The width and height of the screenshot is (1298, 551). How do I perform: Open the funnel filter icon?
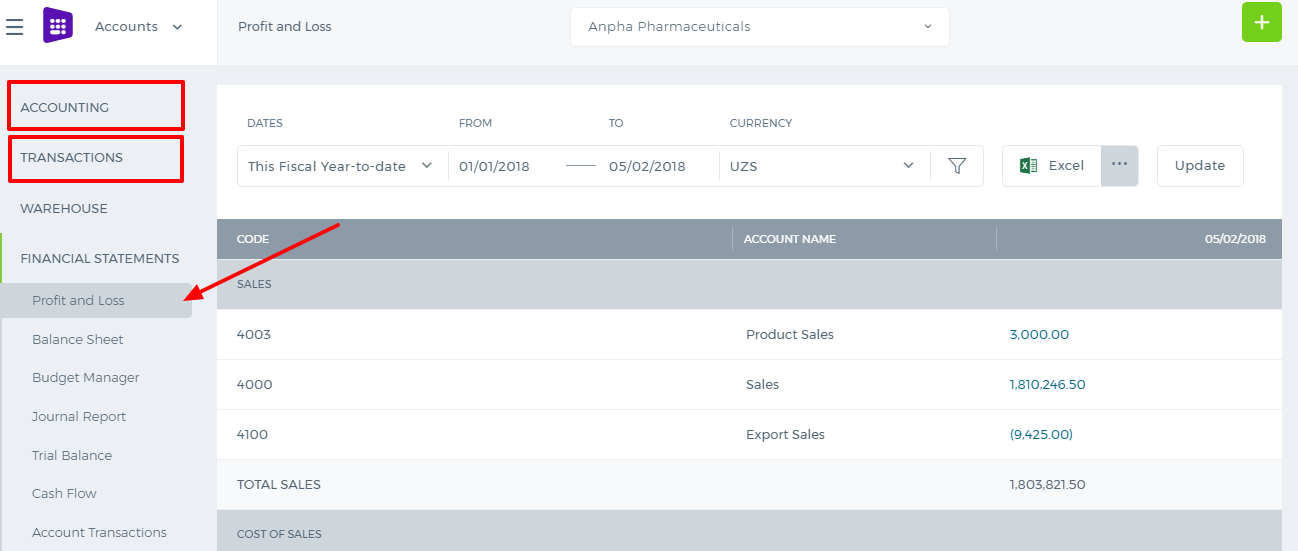click(957, 166)
